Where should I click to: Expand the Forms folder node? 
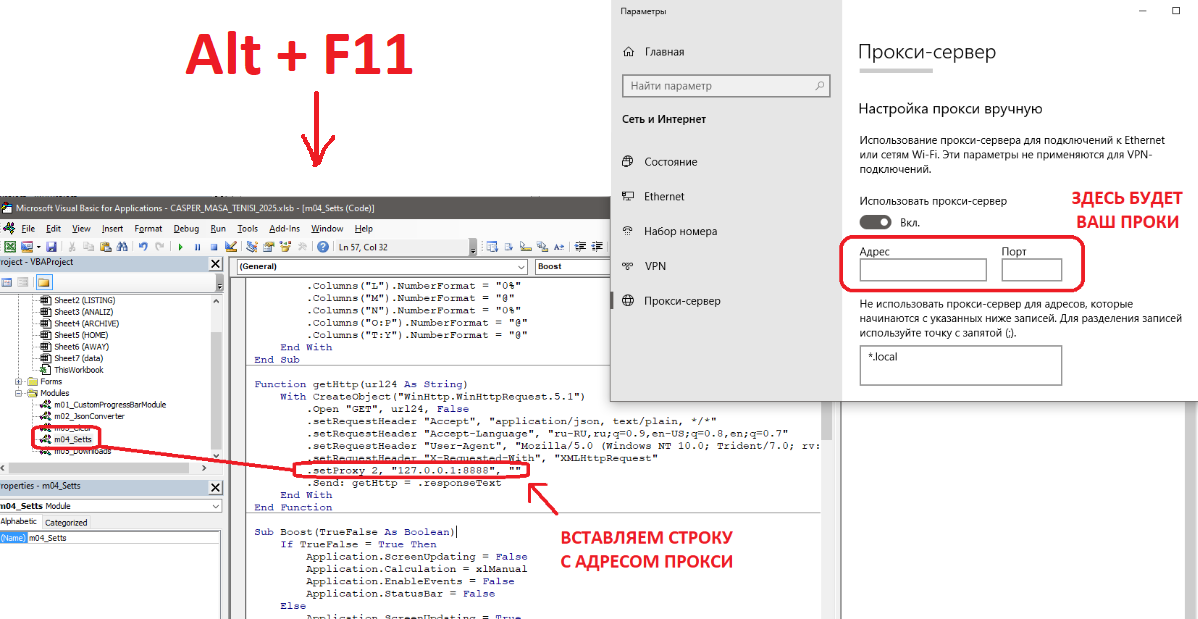point(19,381)
